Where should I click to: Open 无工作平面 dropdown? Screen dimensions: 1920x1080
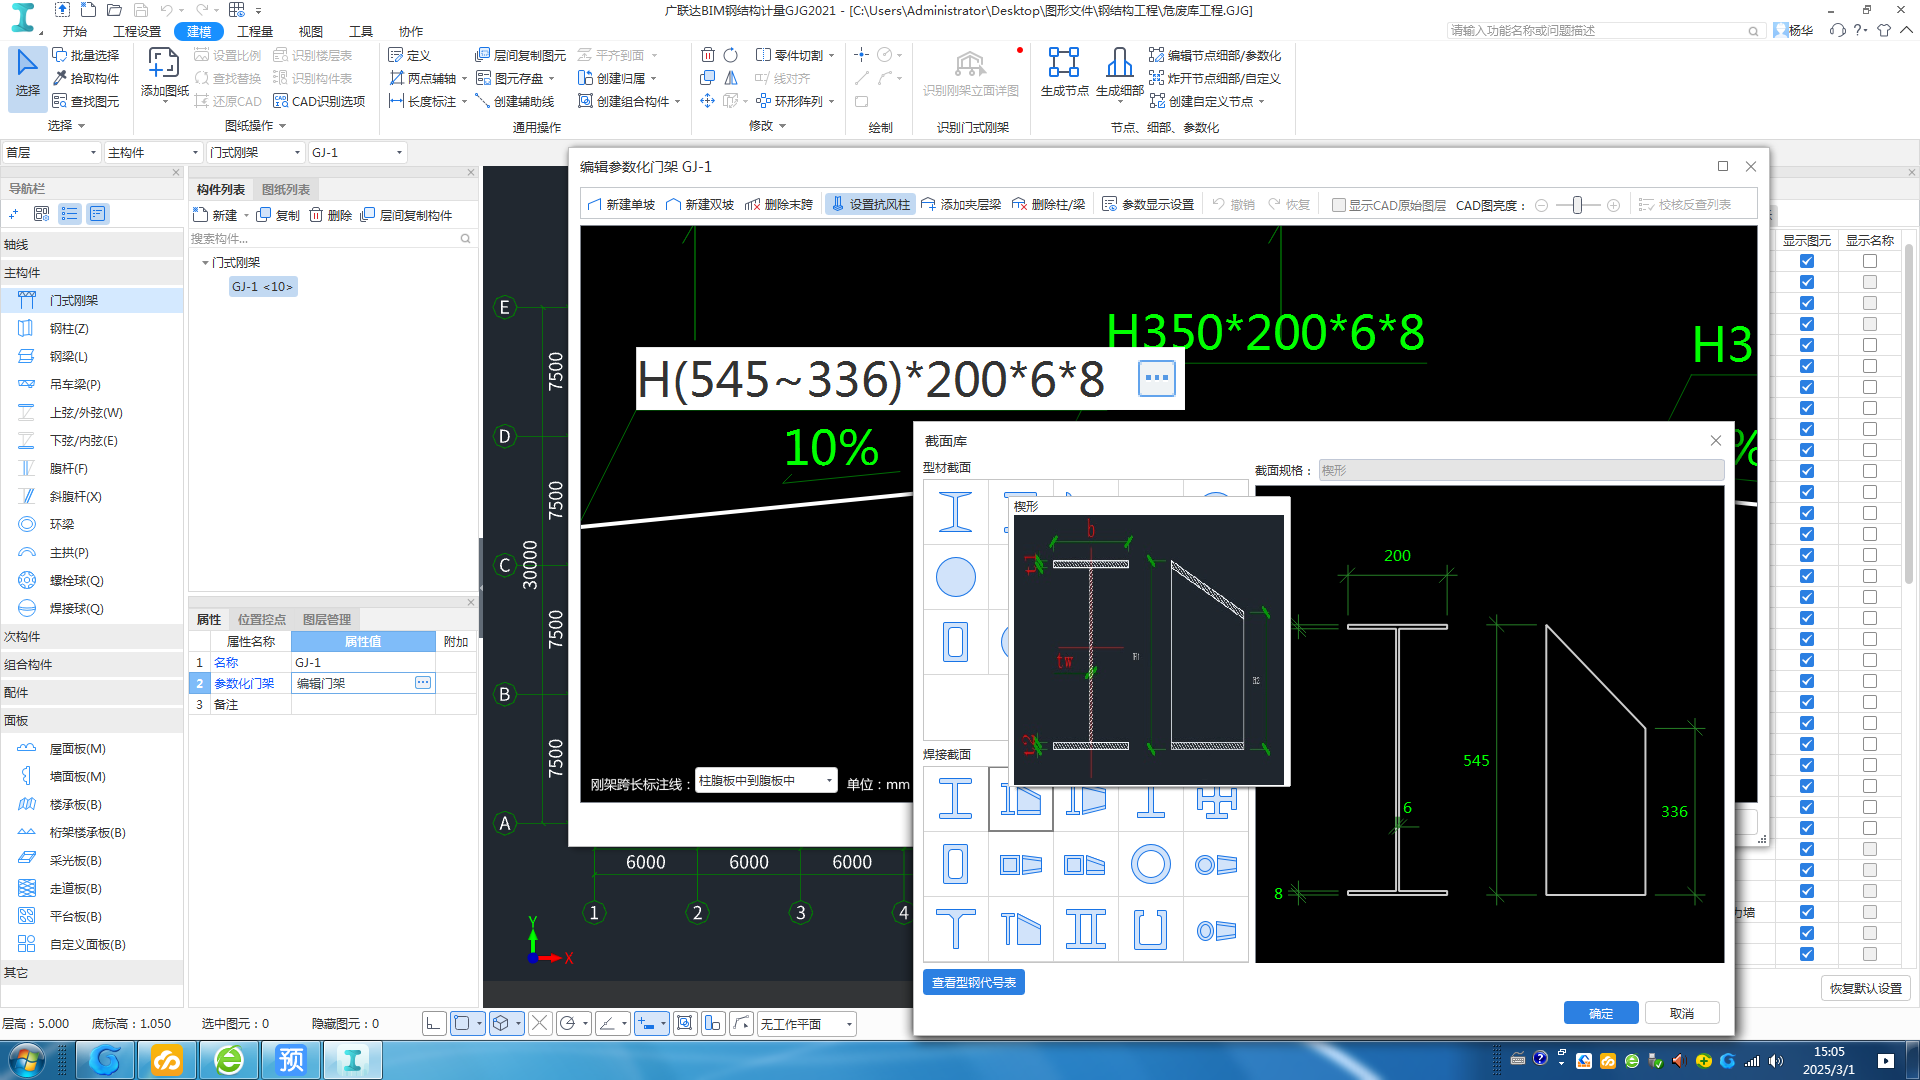click(x=806, y=1024)
